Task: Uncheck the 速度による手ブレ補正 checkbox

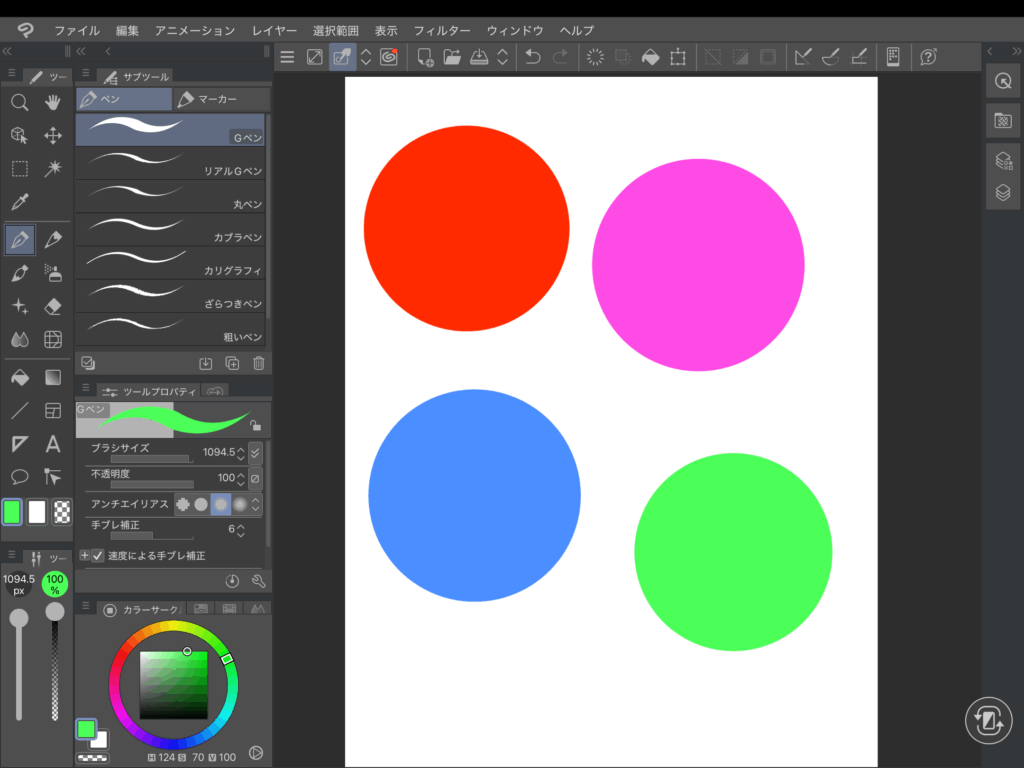Action: coord(98,555)
